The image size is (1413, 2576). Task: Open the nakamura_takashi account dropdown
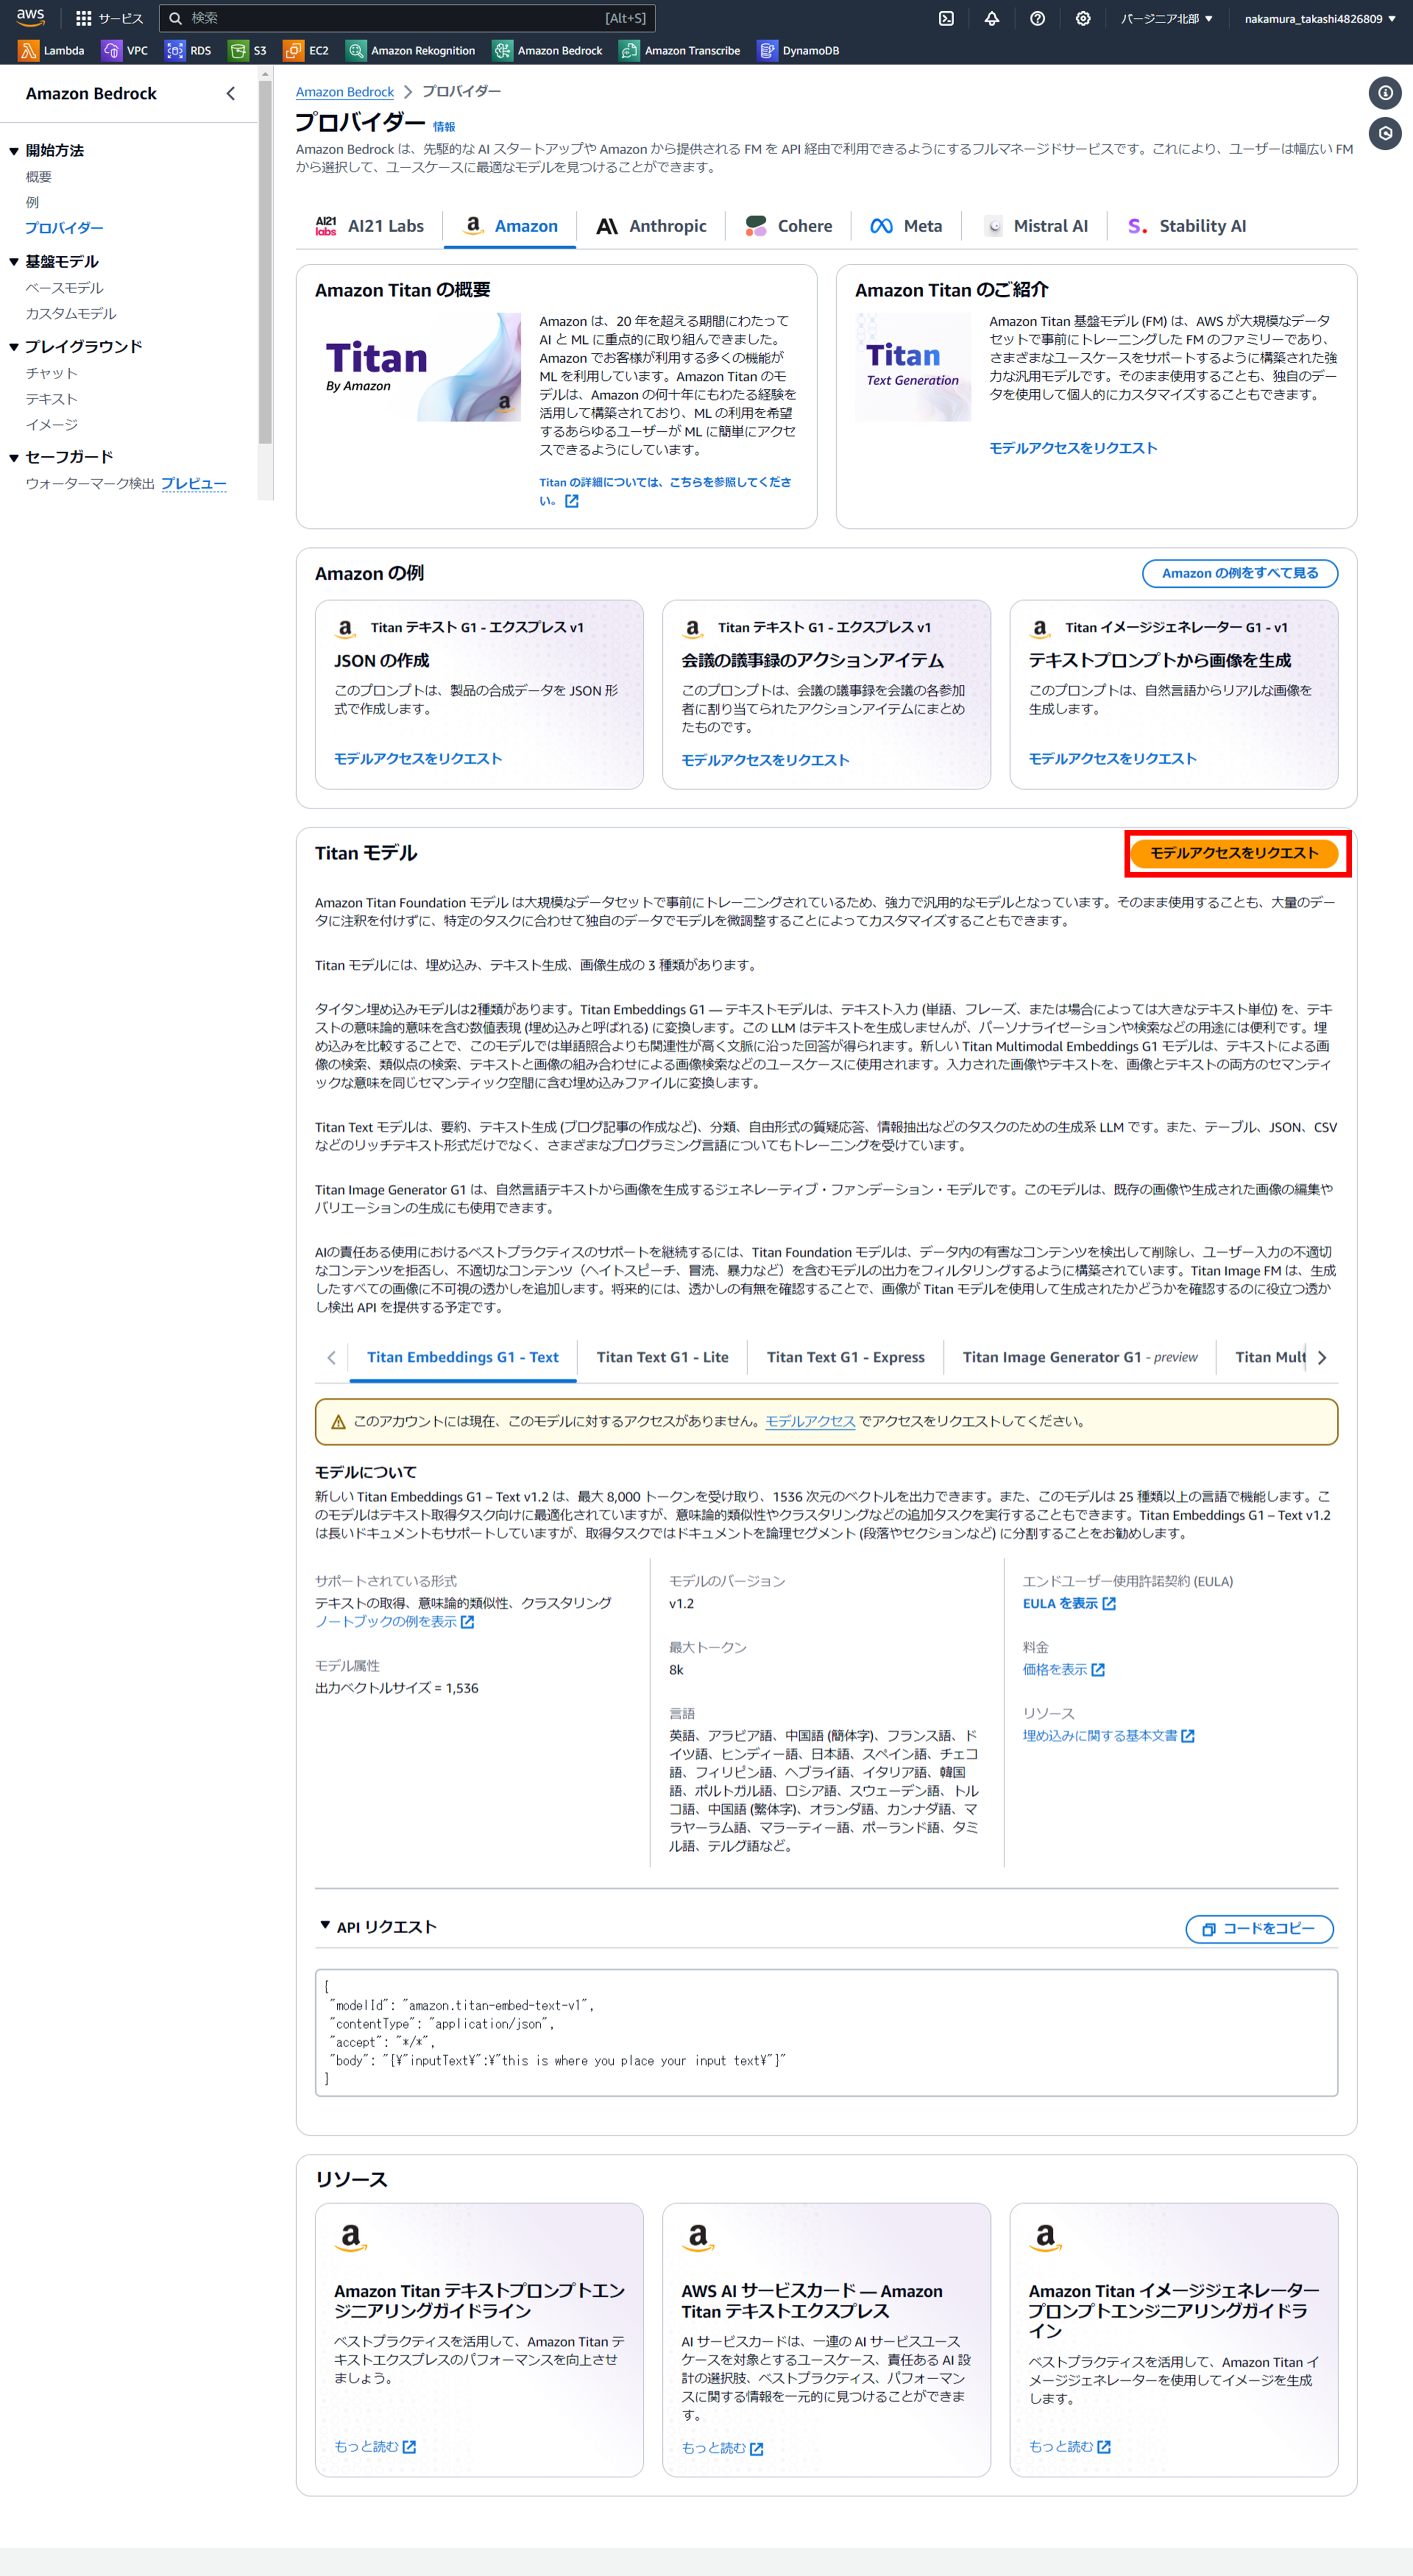(1319, 18)
